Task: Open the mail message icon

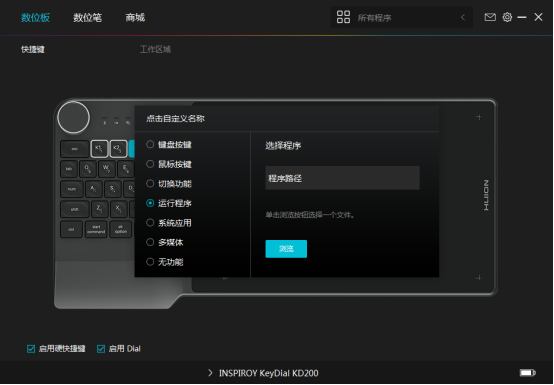Action: click(490, 17)
